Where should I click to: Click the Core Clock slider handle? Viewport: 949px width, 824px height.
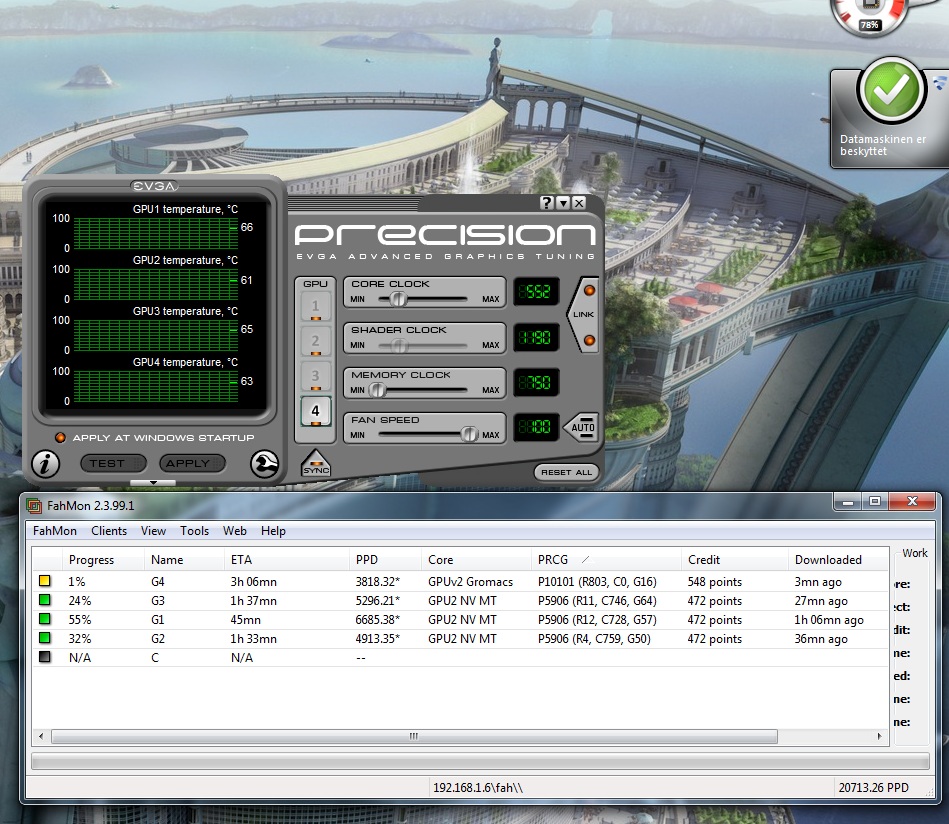(x=398, y=298)
